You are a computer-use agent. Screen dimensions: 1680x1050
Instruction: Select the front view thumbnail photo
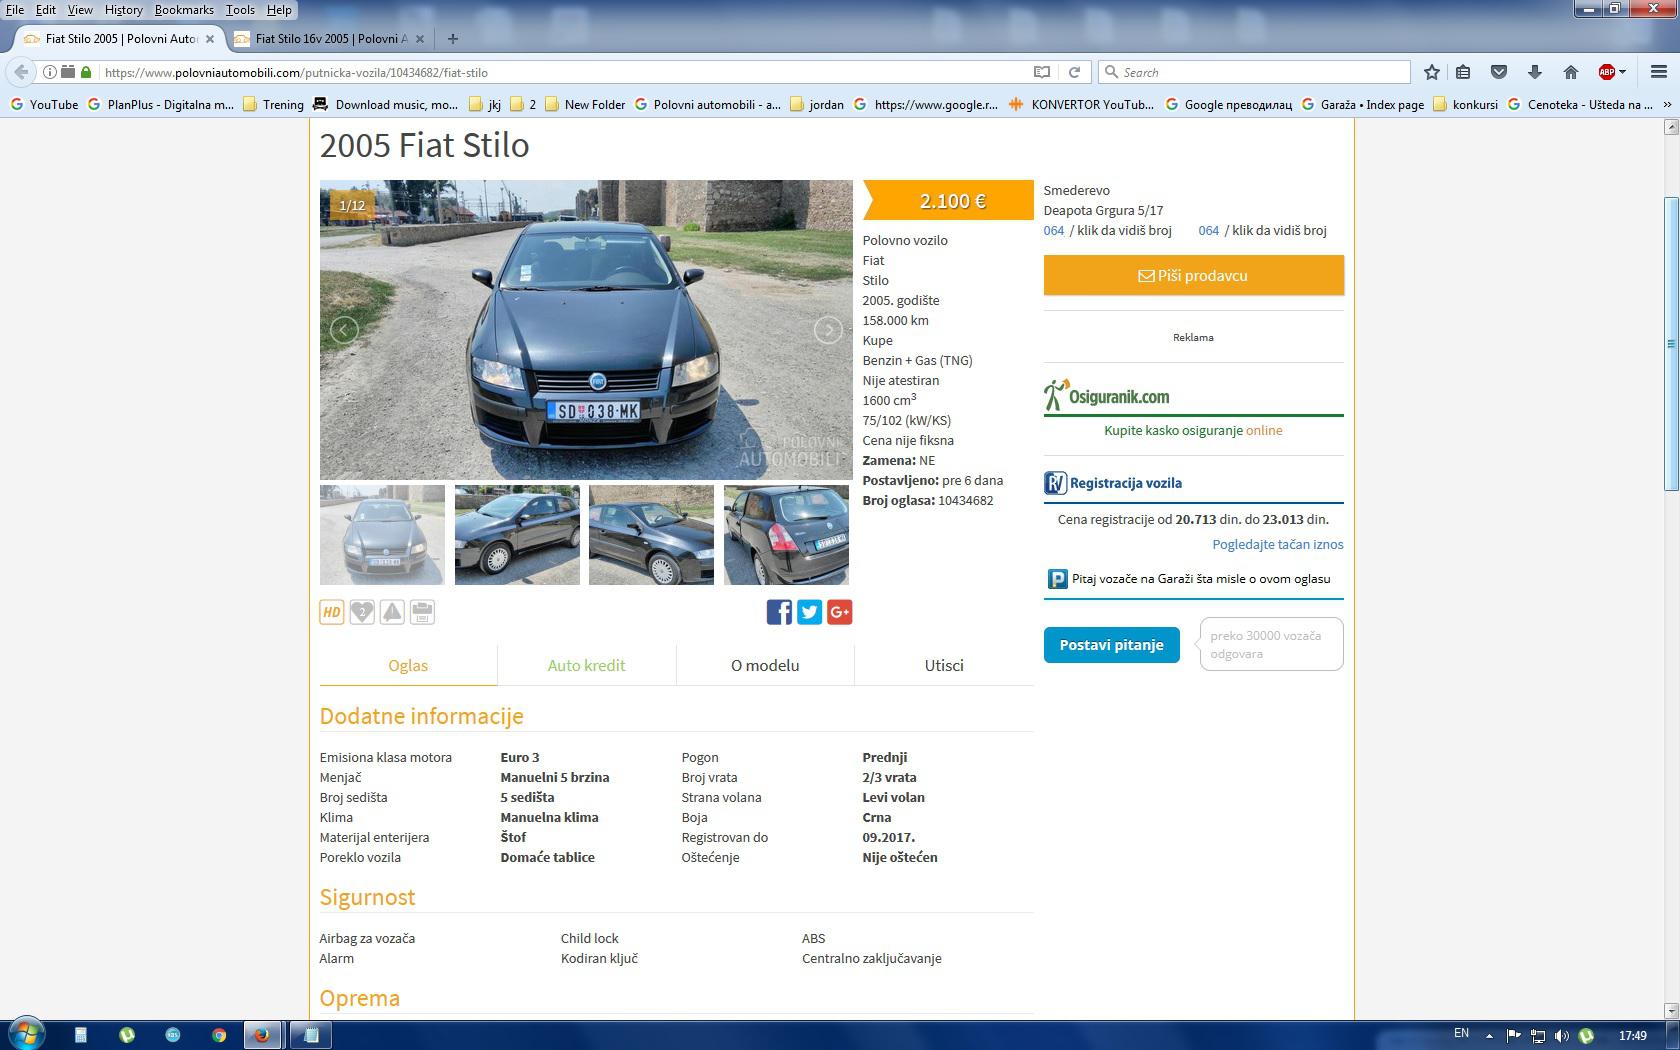pyautogui.click(x=382, y=535)
